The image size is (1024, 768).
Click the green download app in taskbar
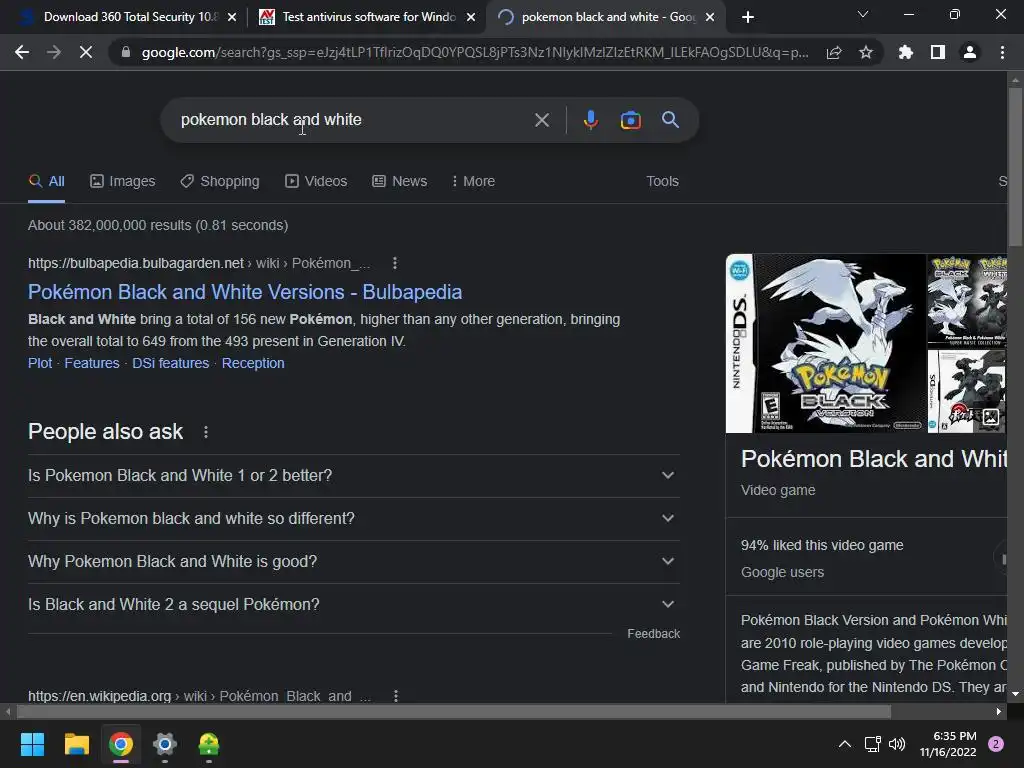click(209, 744)
